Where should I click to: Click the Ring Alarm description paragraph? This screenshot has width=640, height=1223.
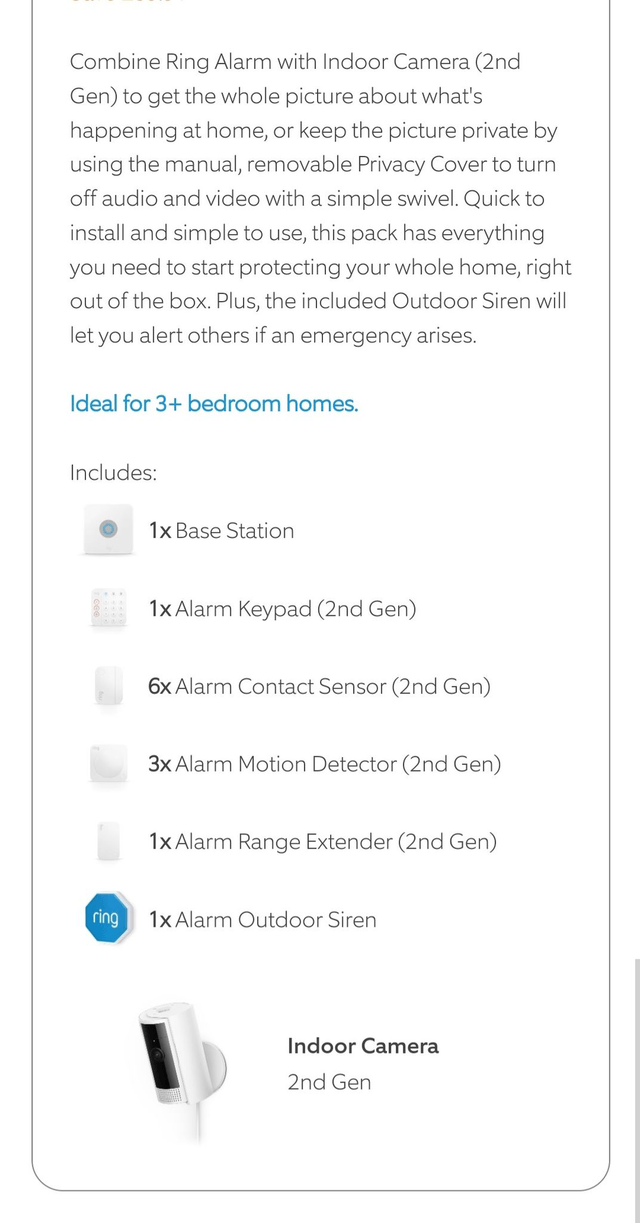(320, 198)
